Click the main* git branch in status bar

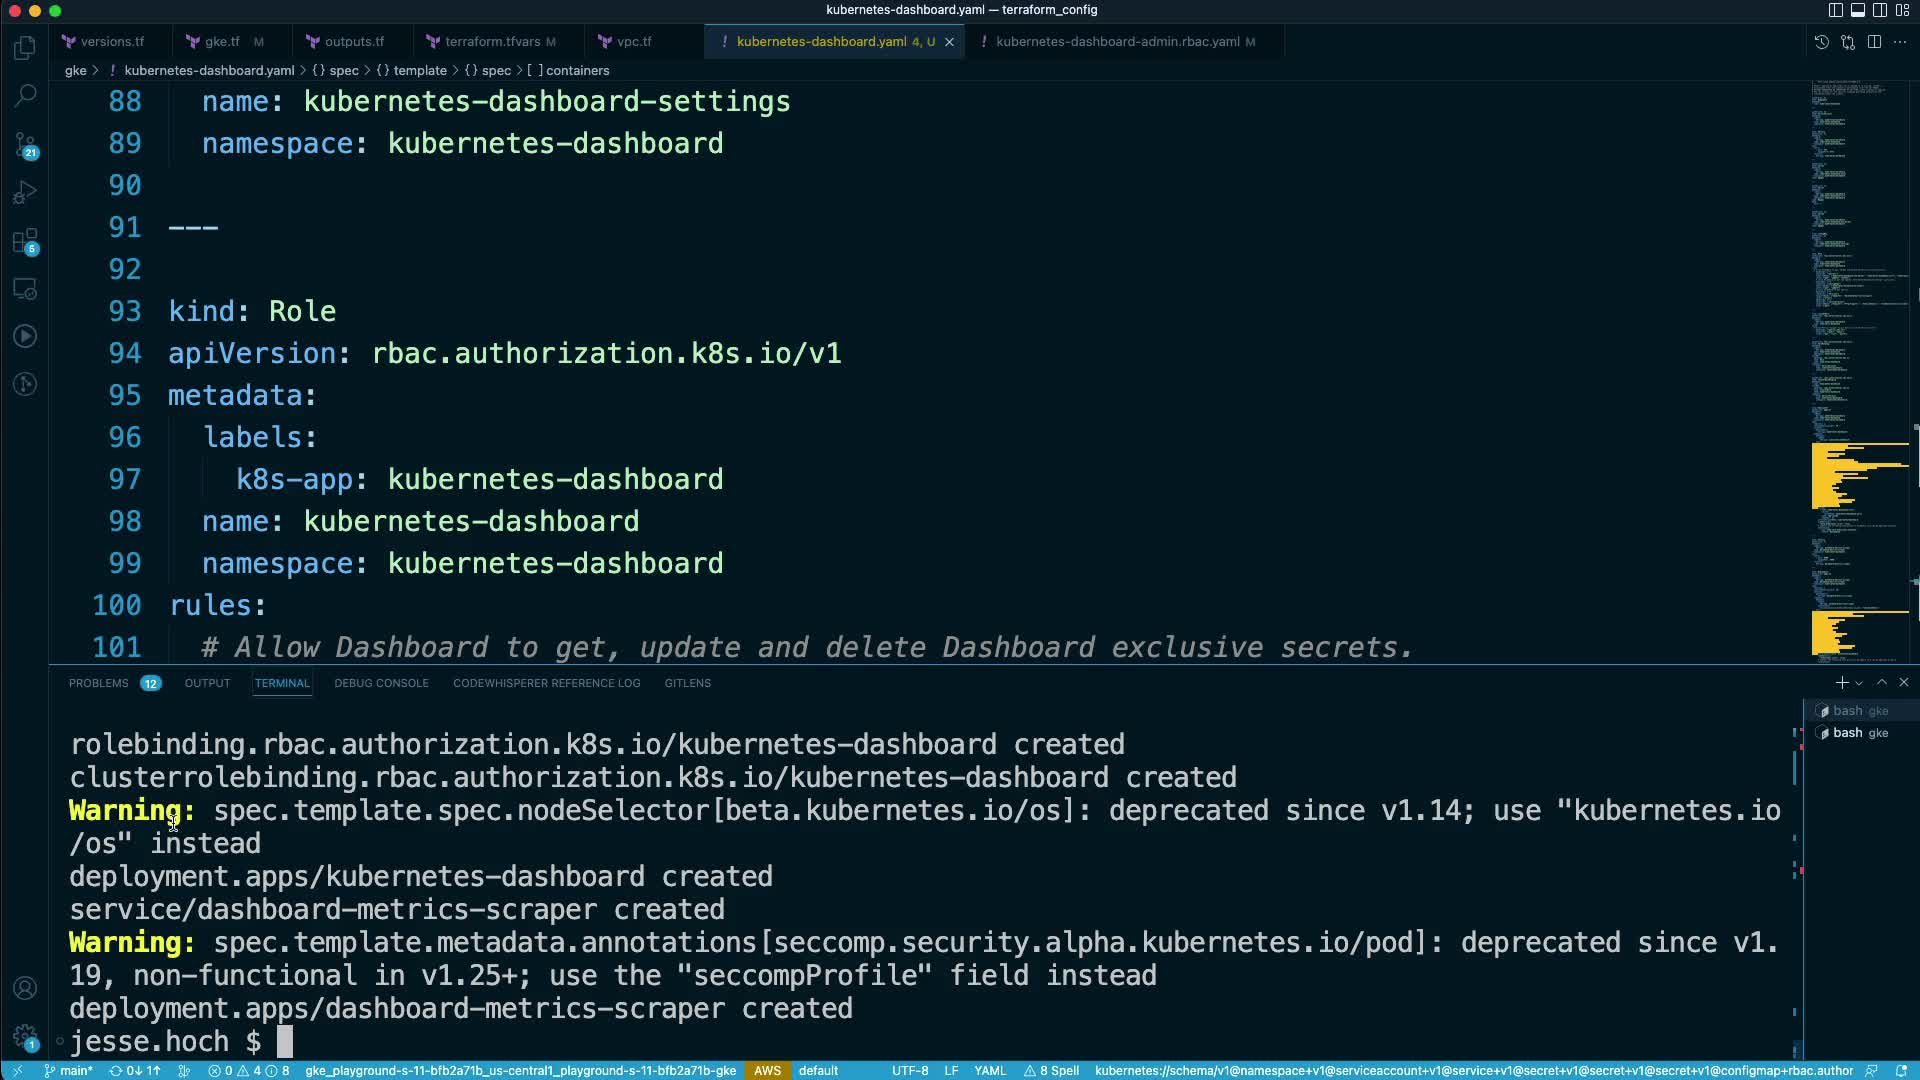click(x=69, y=1070)
